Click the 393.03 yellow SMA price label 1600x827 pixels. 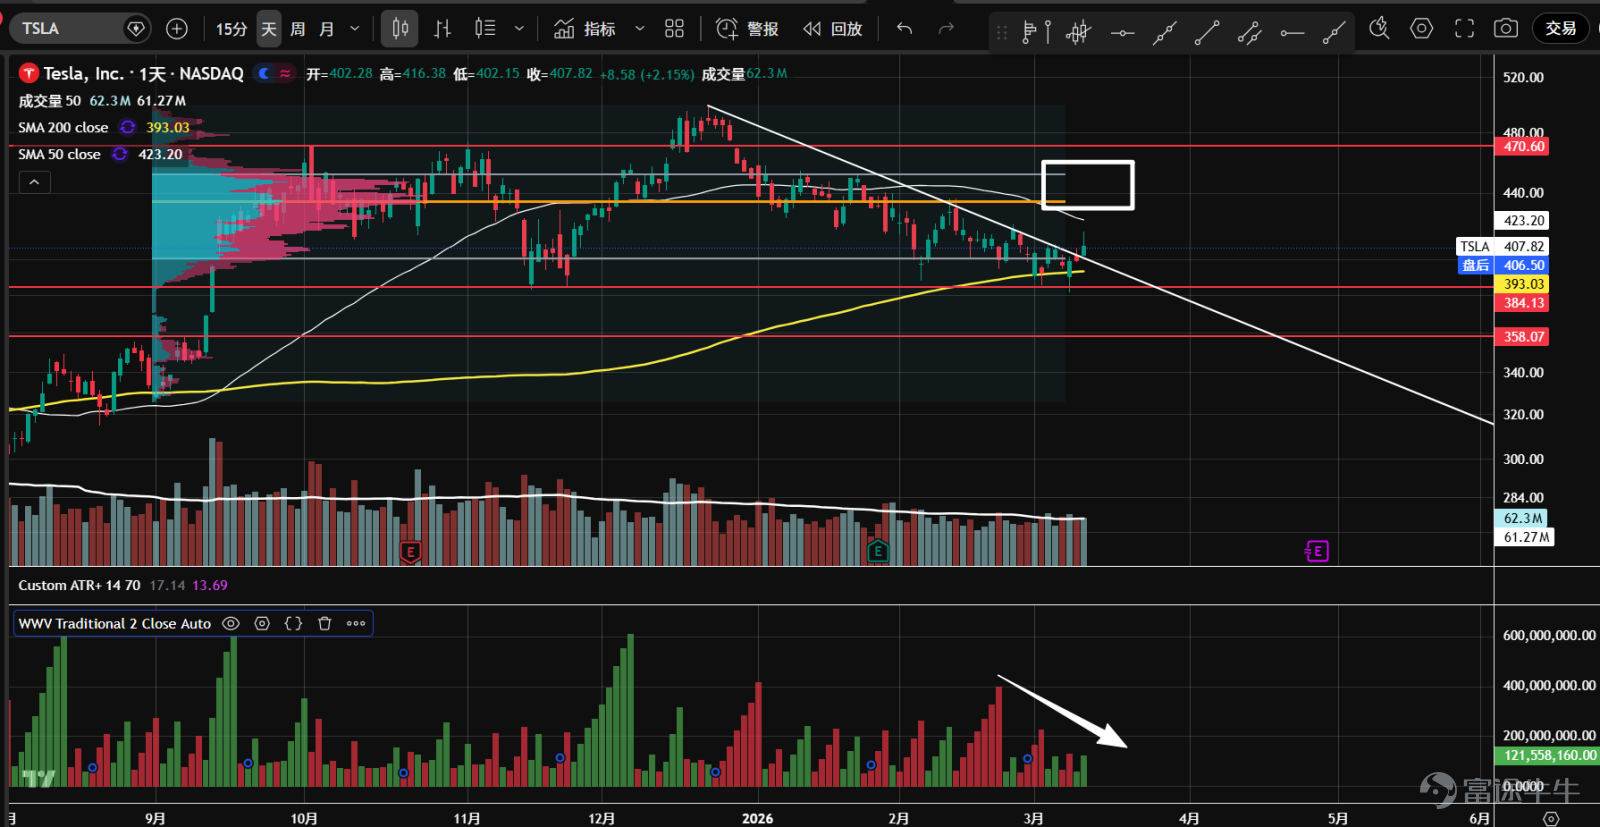point(1522,284)
